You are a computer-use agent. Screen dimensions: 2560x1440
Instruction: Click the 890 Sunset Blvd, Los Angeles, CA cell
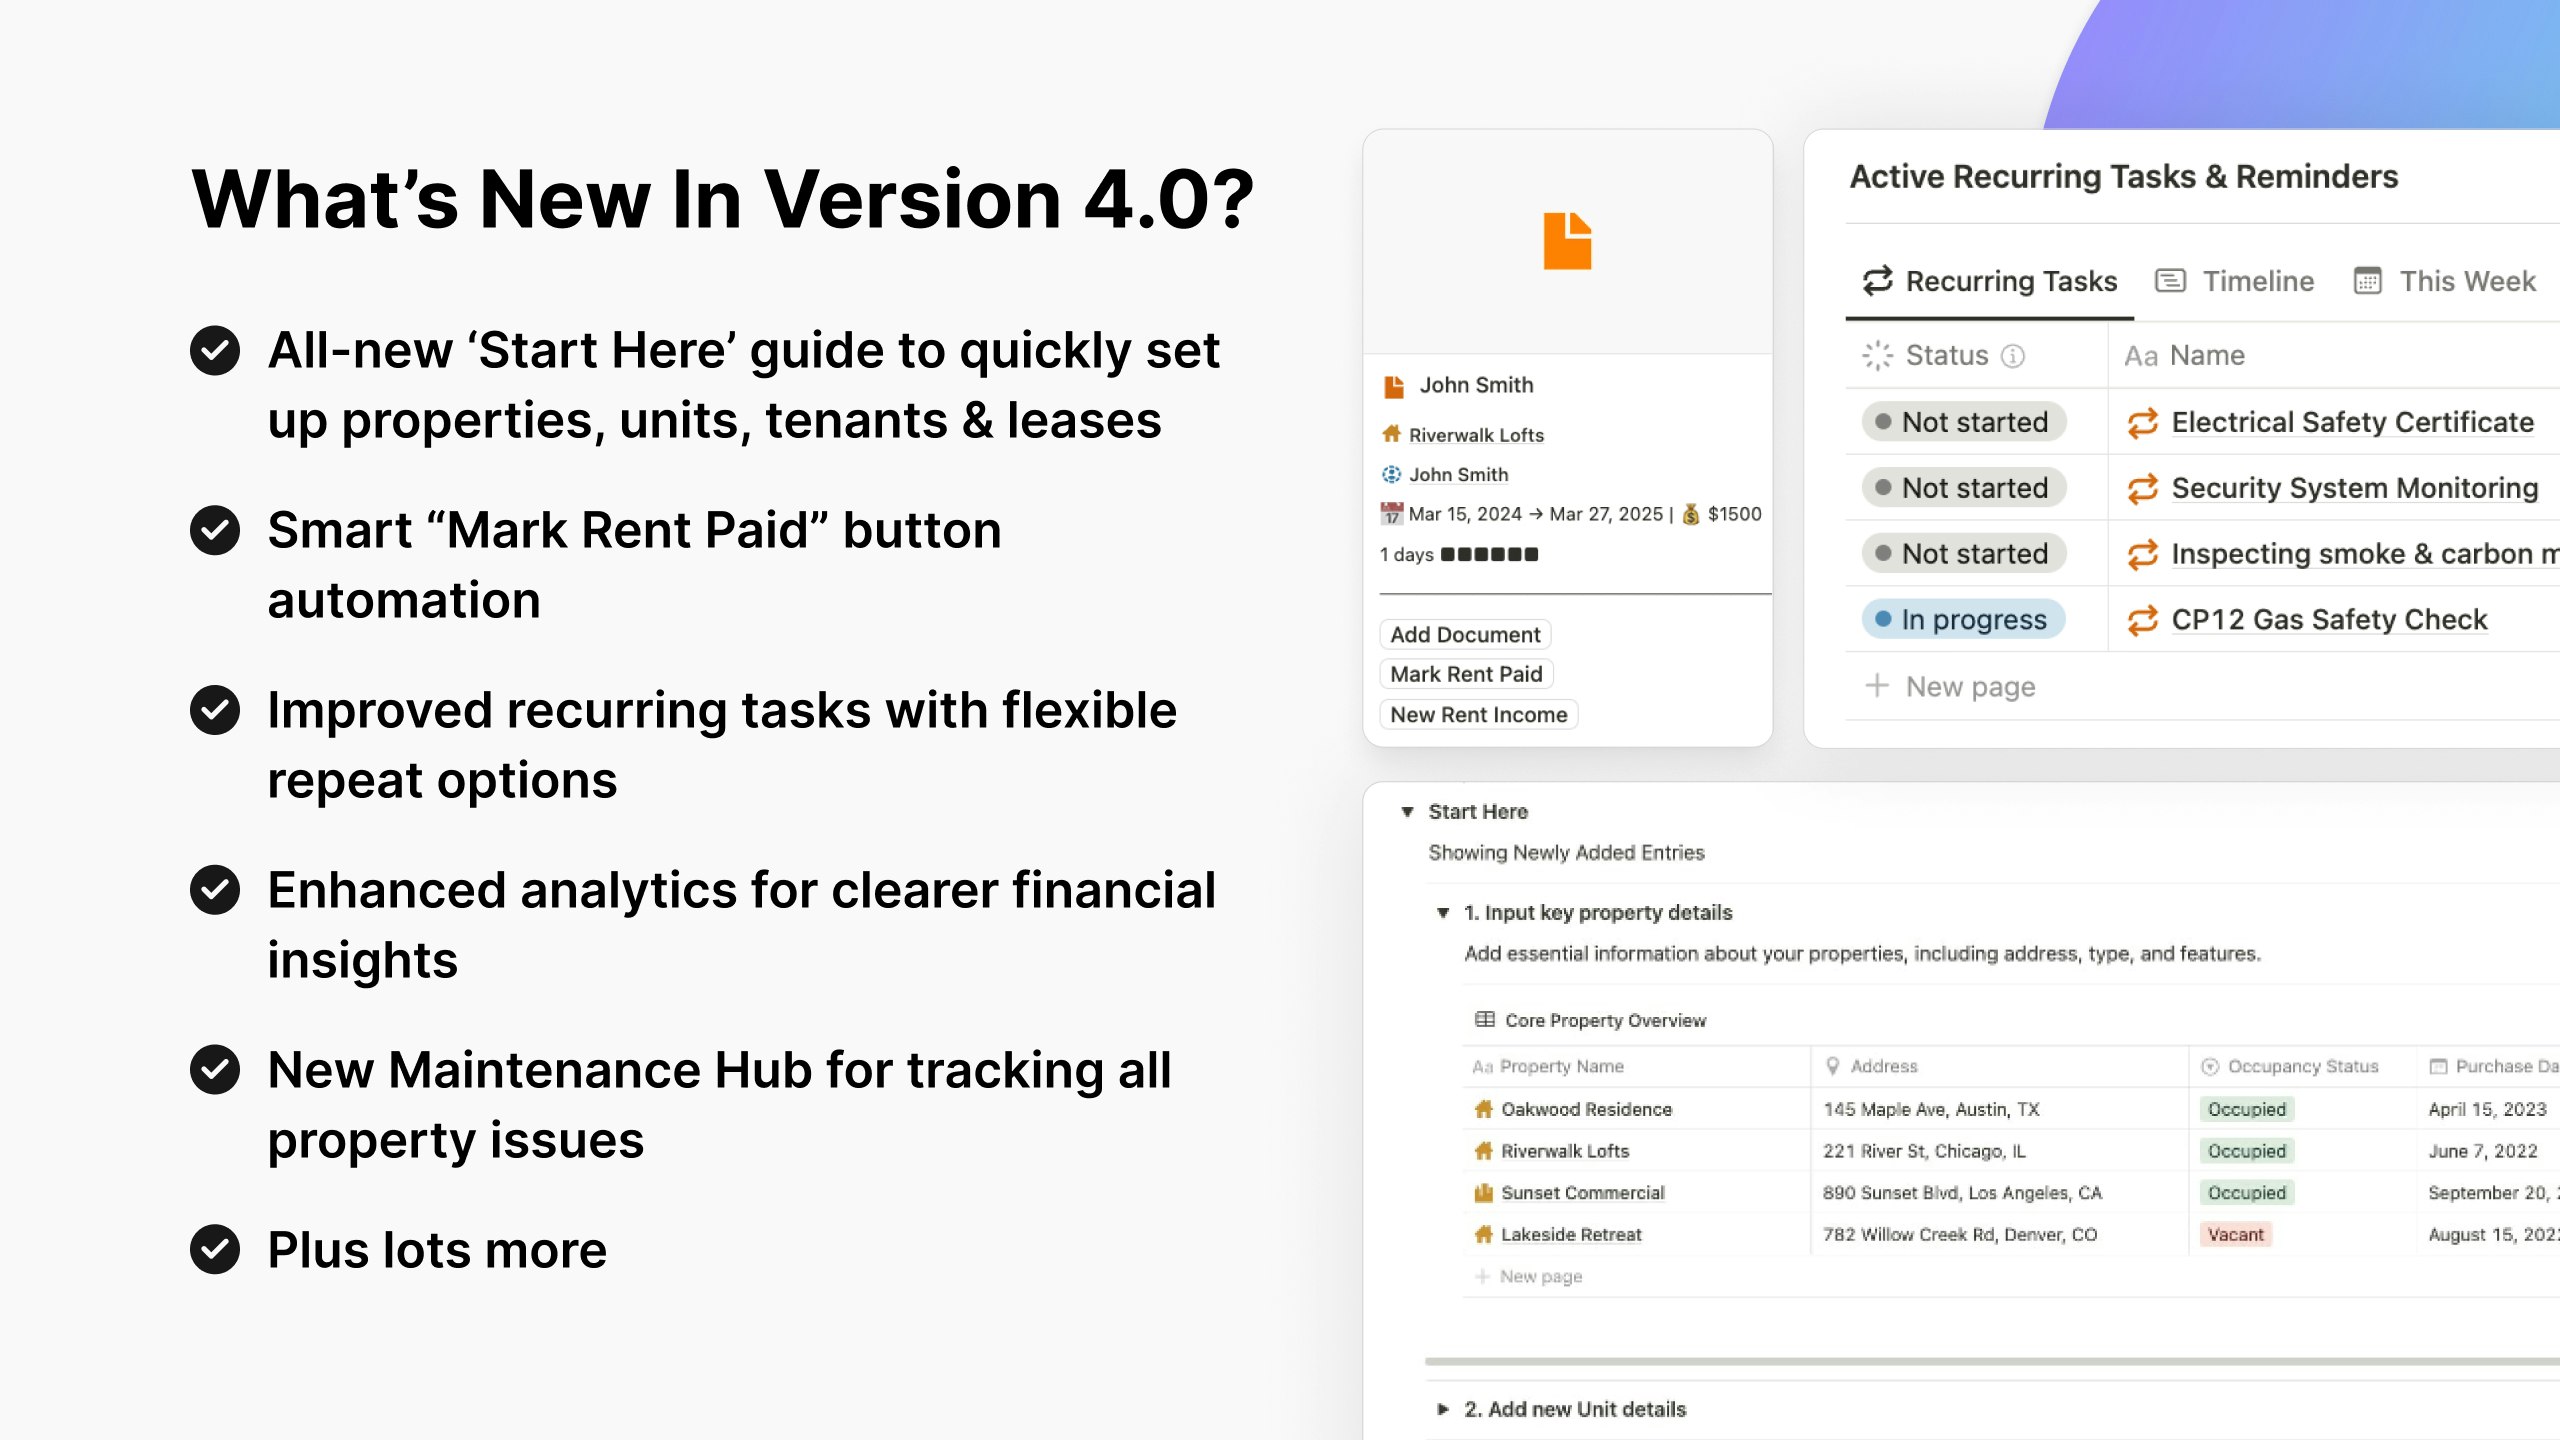pos(1999,1193)
